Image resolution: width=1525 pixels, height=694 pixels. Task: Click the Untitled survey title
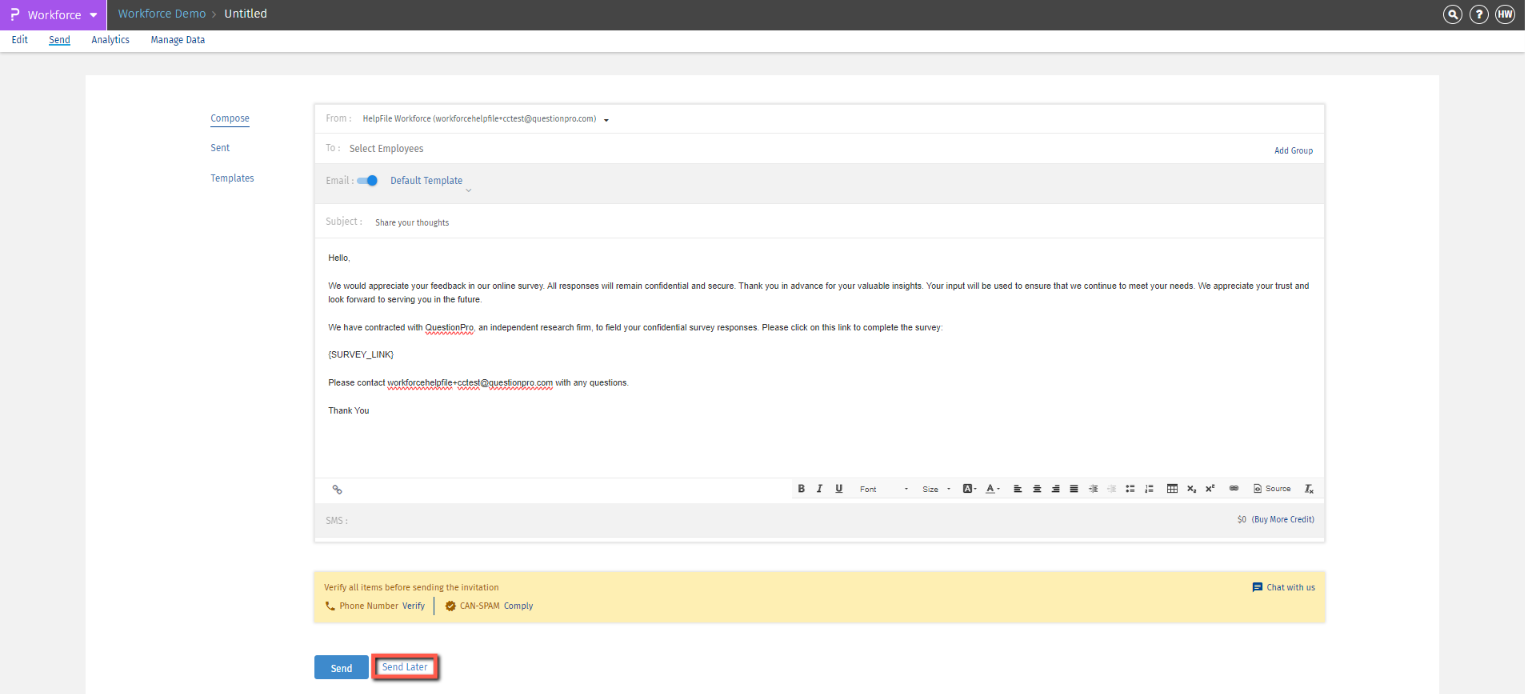coord(246,14)
